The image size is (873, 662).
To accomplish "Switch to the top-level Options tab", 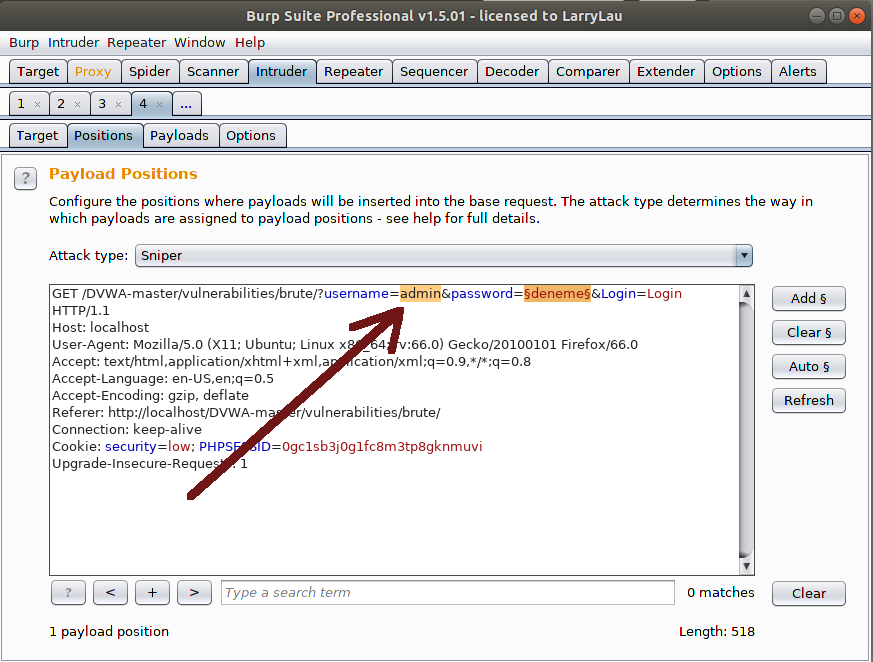I will coord(737,72).
